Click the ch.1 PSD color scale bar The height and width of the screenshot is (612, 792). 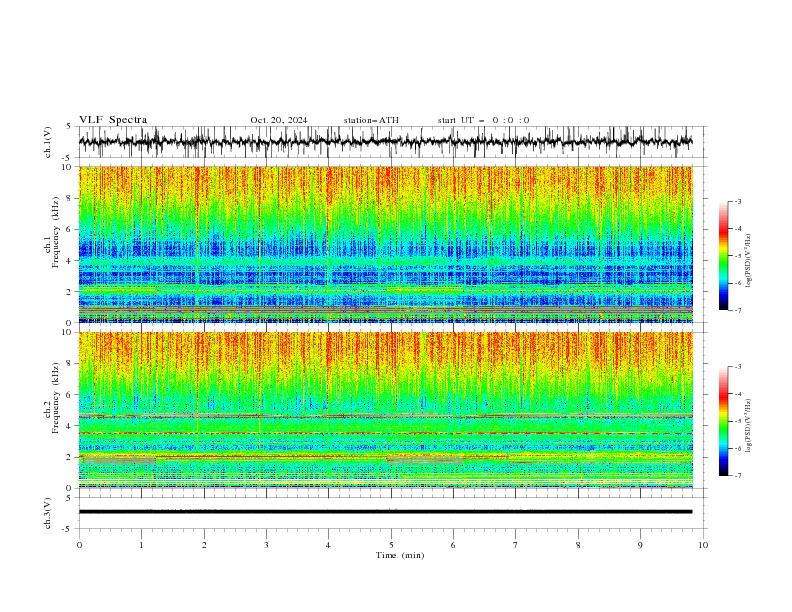(x=723, y=256)
